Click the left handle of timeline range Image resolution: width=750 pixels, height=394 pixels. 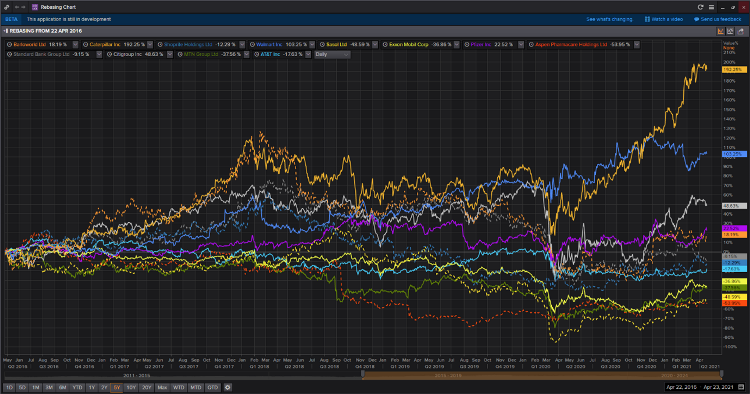[363, 374]
